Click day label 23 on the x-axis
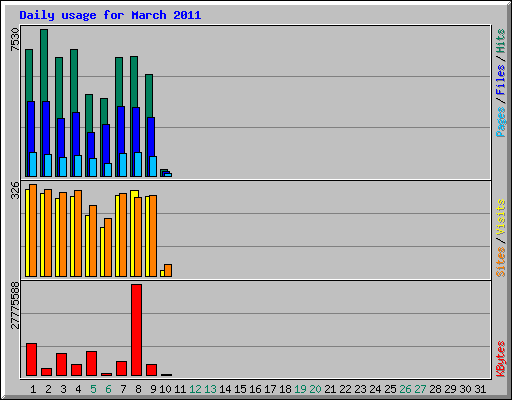512x400 pixels. click(x=360, y=389)
